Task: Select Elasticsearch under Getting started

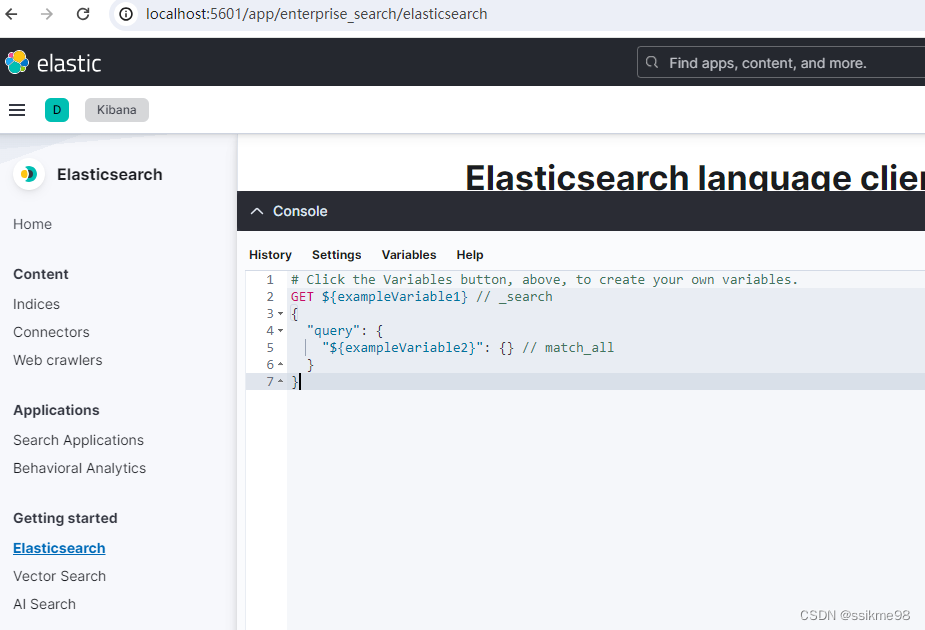Action: [59, 548]
